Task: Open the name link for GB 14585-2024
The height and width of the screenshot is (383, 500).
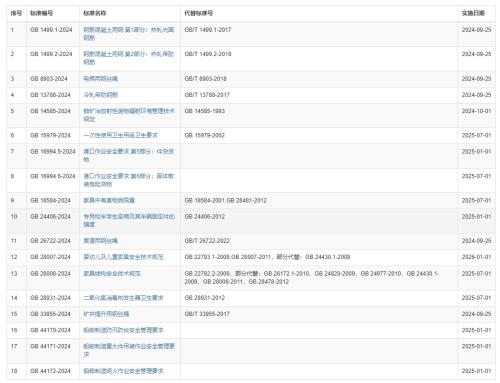Action: [129, 115]
